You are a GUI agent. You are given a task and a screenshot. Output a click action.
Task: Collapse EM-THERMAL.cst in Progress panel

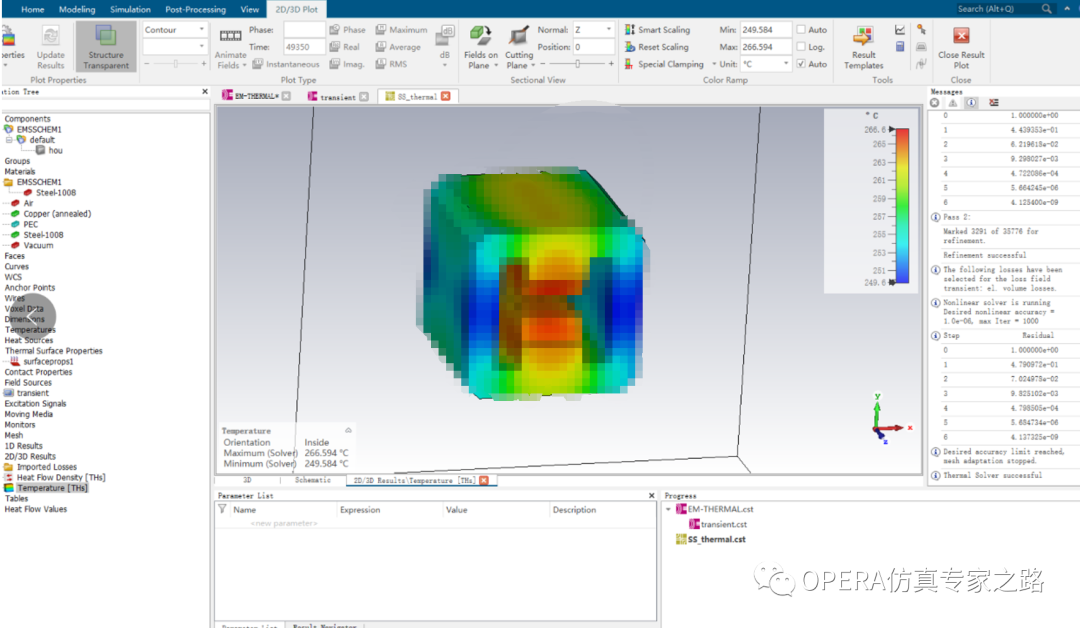tap(668, 510)
